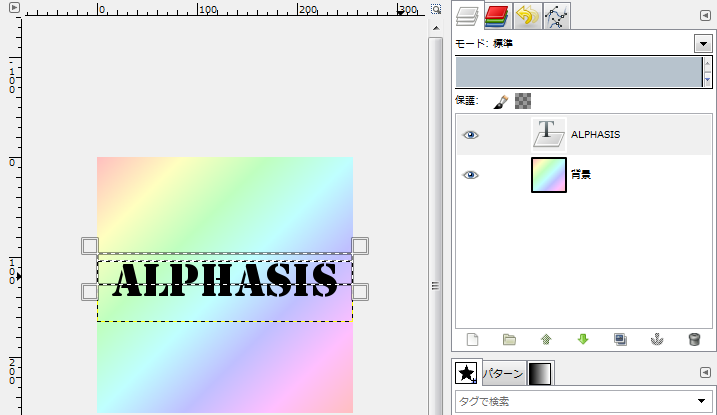
Task: Switch to the Gradients tab
Action: [x=540, y=374]
